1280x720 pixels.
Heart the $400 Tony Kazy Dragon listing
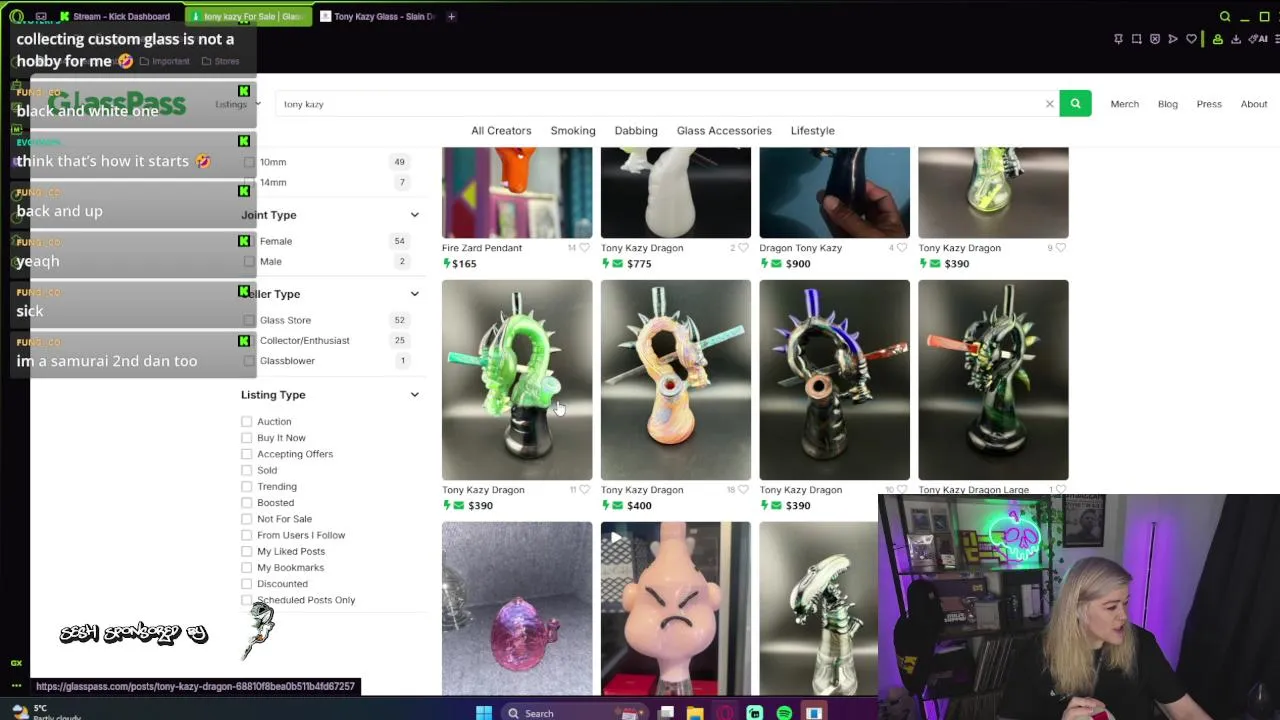[743, 490]
